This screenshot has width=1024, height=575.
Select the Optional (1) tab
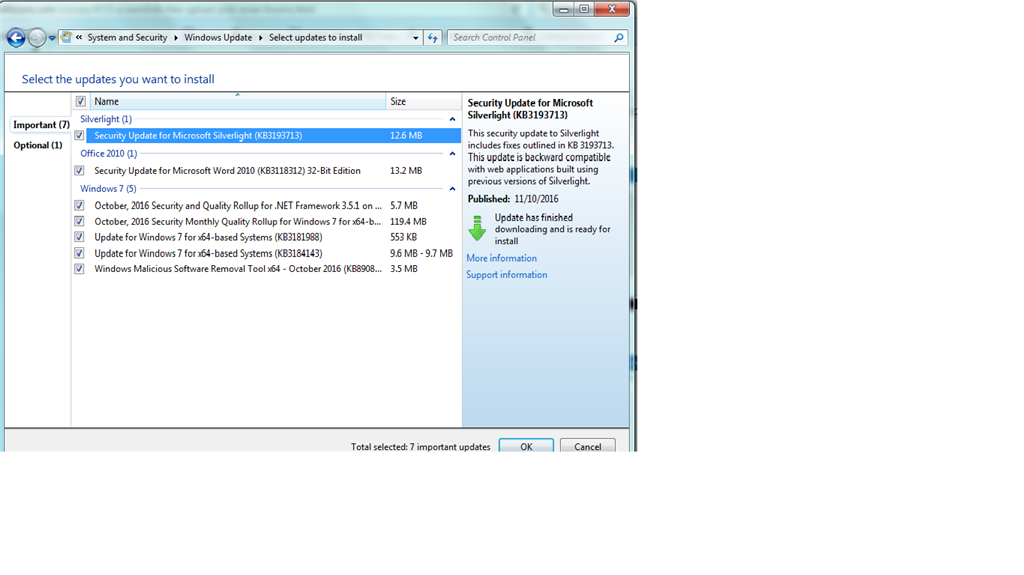pos(38,145)
